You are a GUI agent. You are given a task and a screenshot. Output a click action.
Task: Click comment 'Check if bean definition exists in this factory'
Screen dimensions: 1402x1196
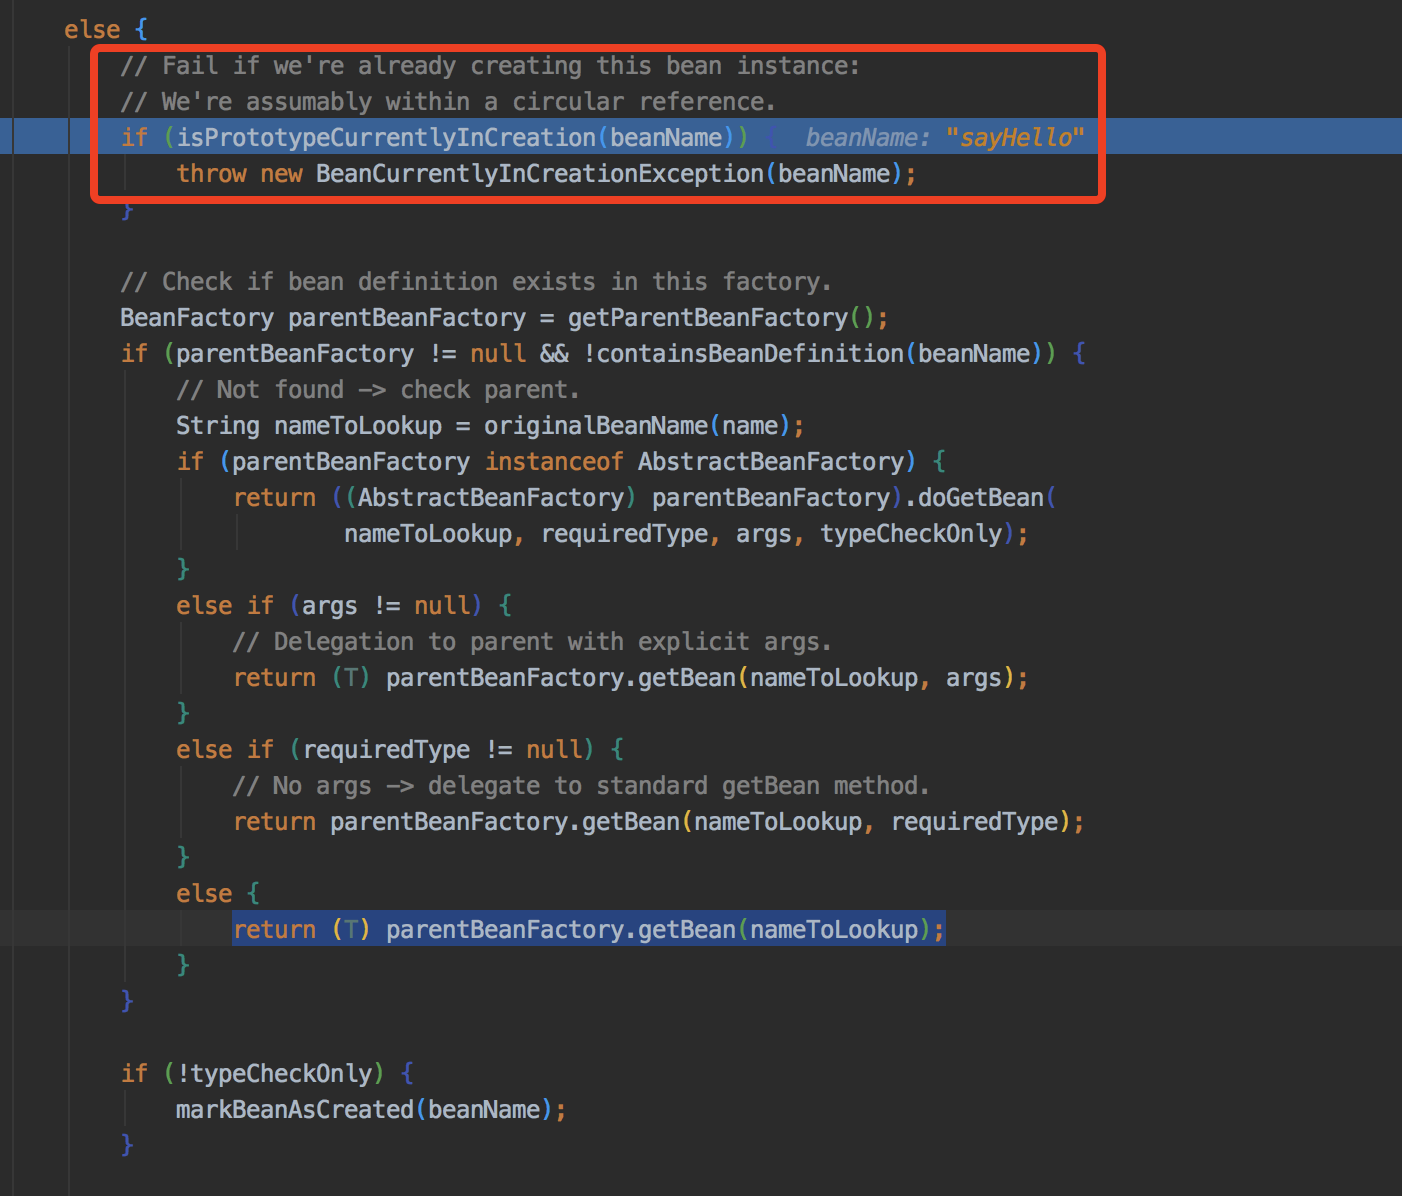point(476,281)
